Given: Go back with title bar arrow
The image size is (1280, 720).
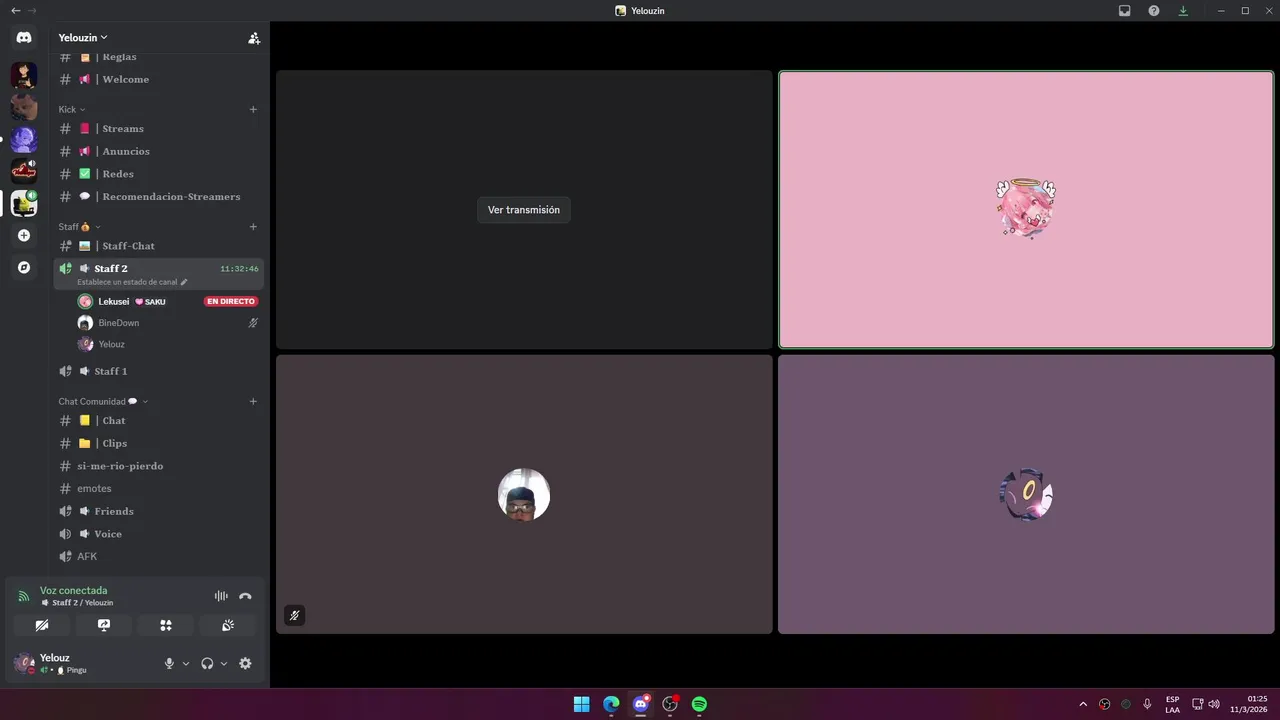Looking at the screenshot, I should (x=15, y=11).
